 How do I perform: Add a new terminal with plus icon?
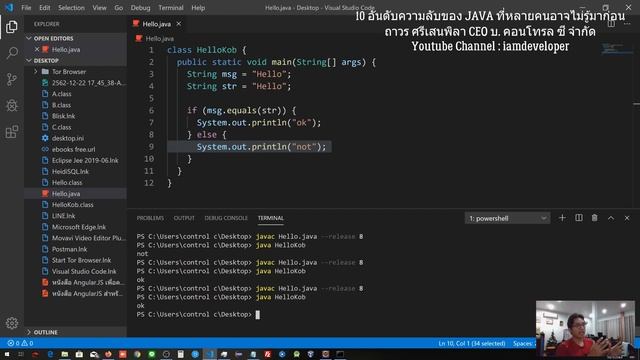(562, 218)
